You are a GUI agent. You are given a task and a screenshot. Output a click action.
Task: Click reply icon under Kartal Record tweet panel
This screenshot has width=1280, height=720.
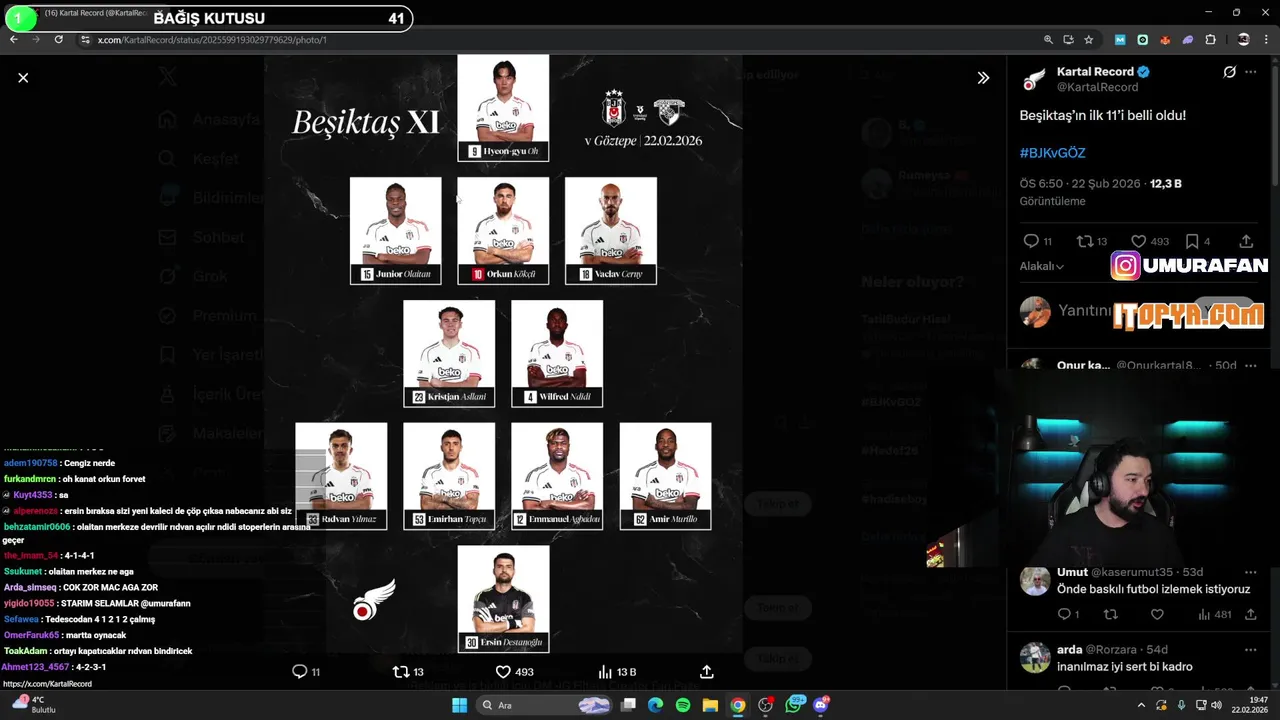coord(1031,241)
